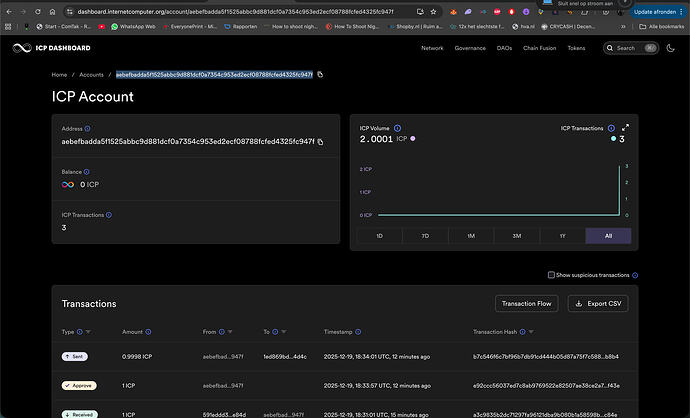
Task: Open the From column info icon
Action: (x=222, y=332)
